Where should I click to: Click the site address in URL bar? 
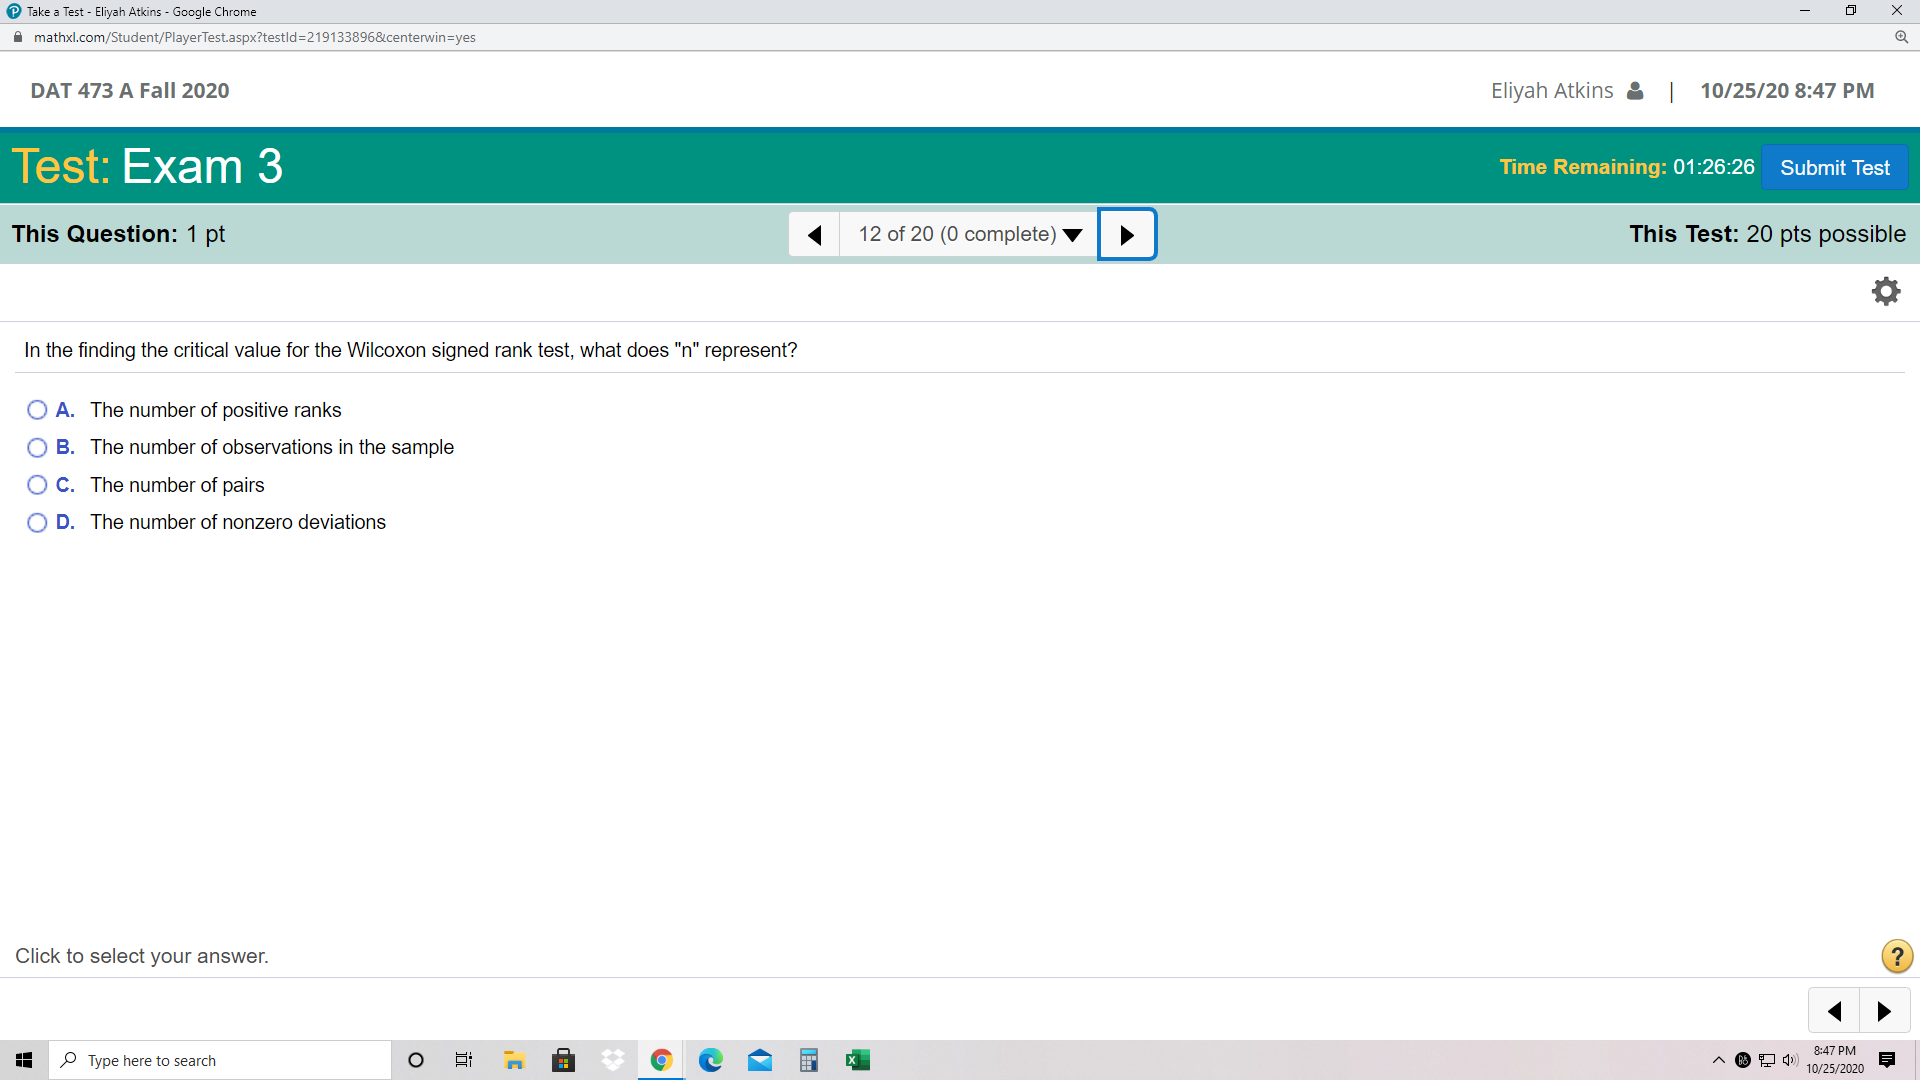coord(254,37)
